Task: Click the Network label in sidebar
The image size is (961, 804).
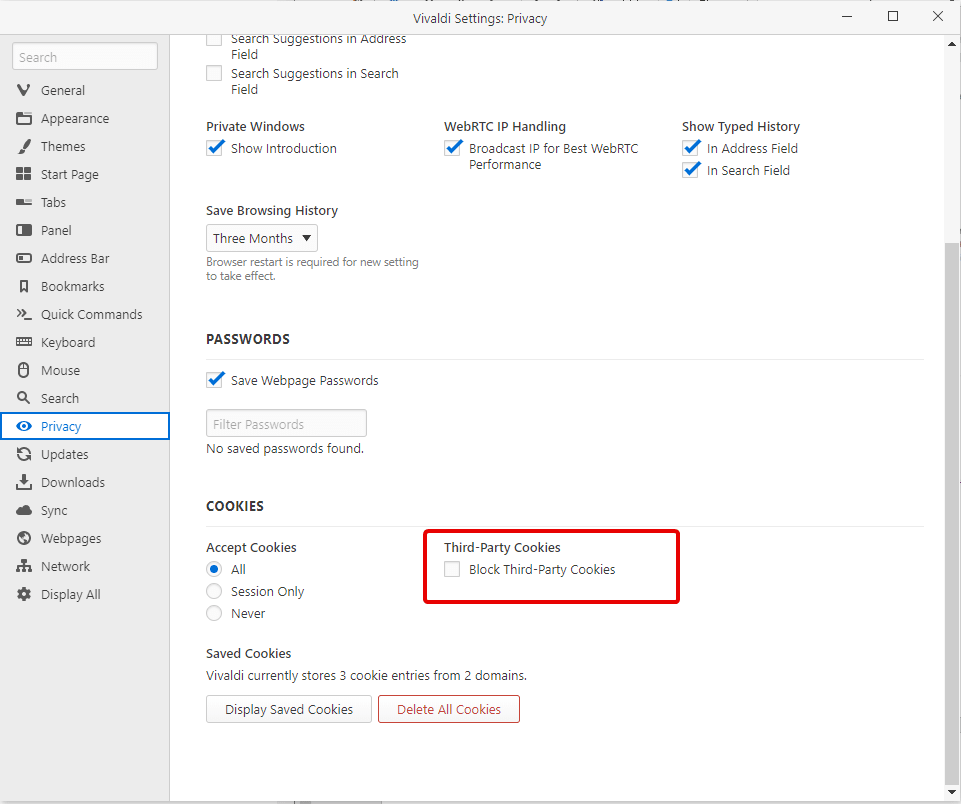Action: point(66,566)
